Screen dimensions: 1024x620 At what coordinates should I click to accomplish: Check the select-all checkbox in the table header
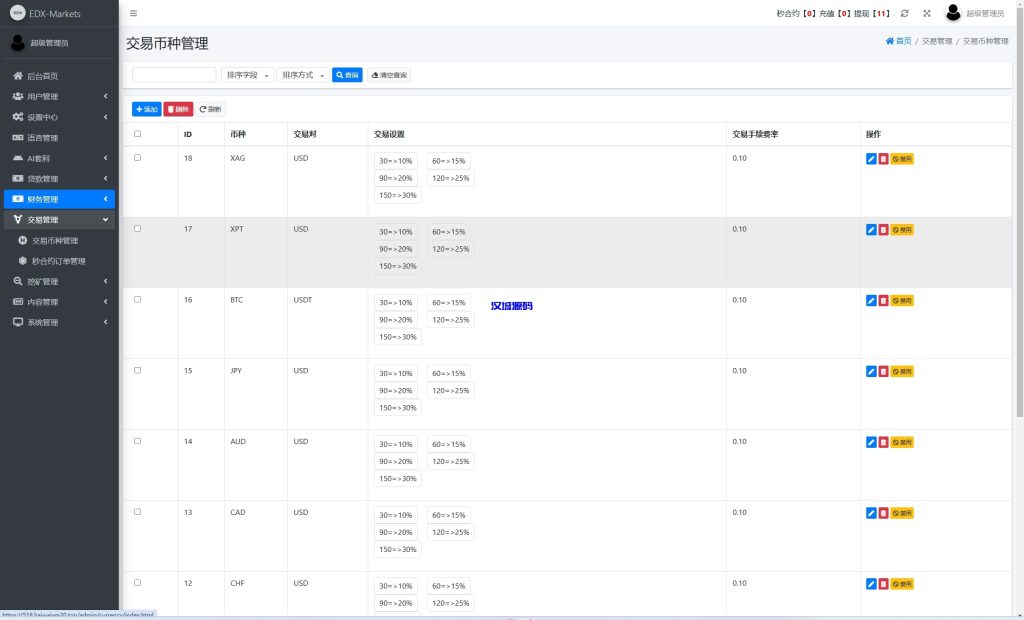[x=138, y=134]
